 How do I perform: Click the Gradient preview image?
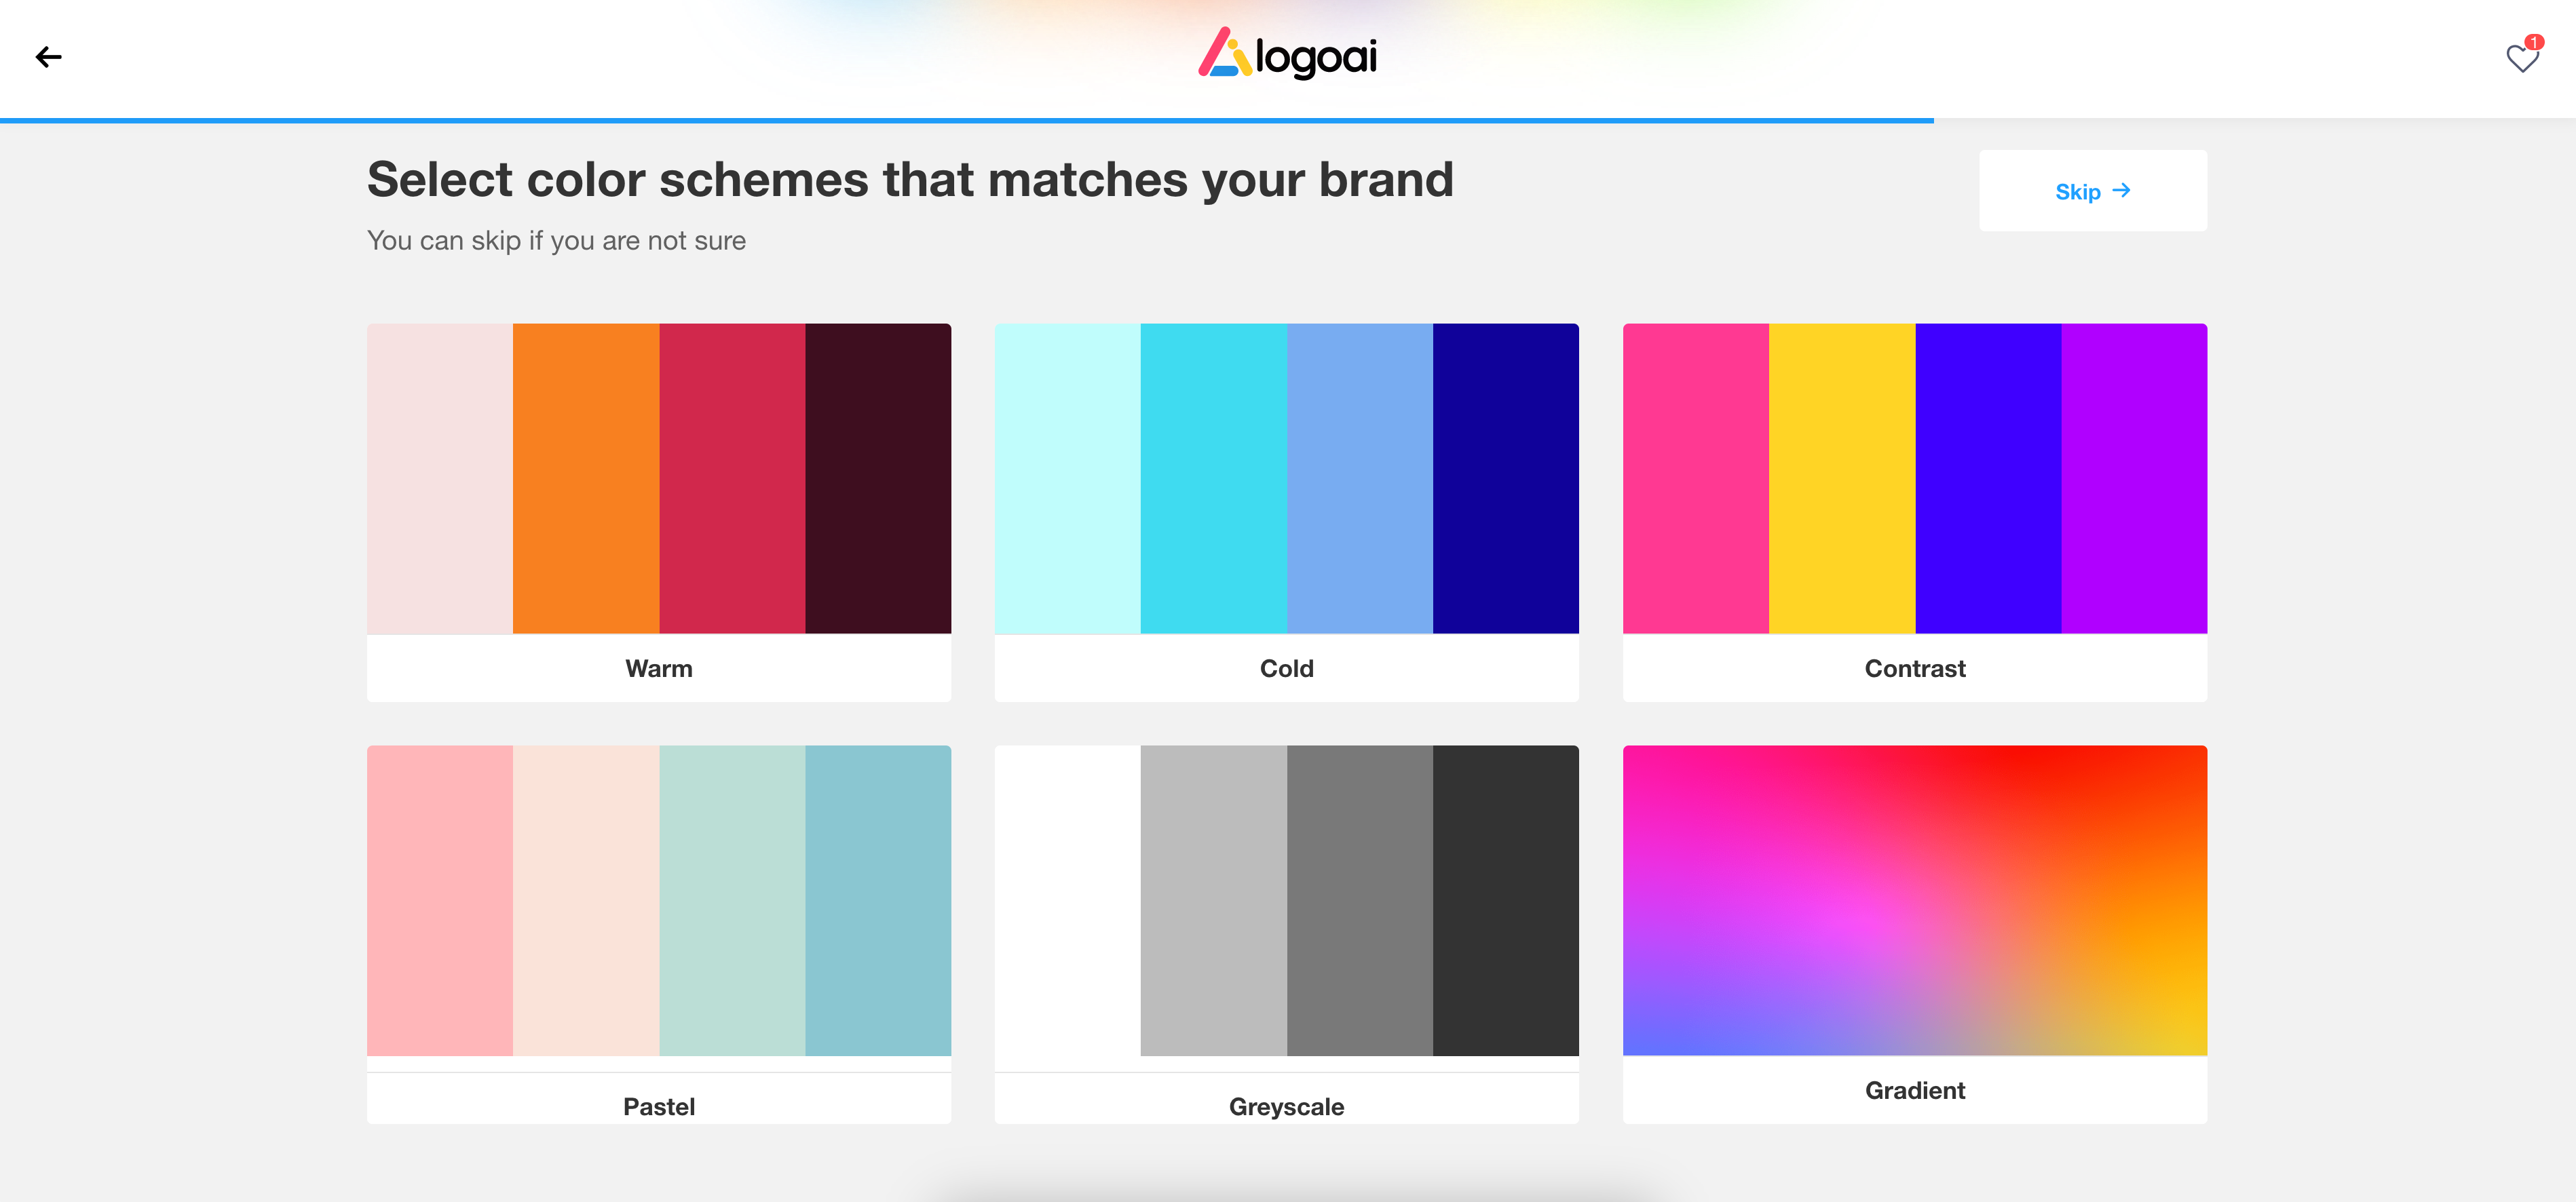(1914, 900)
